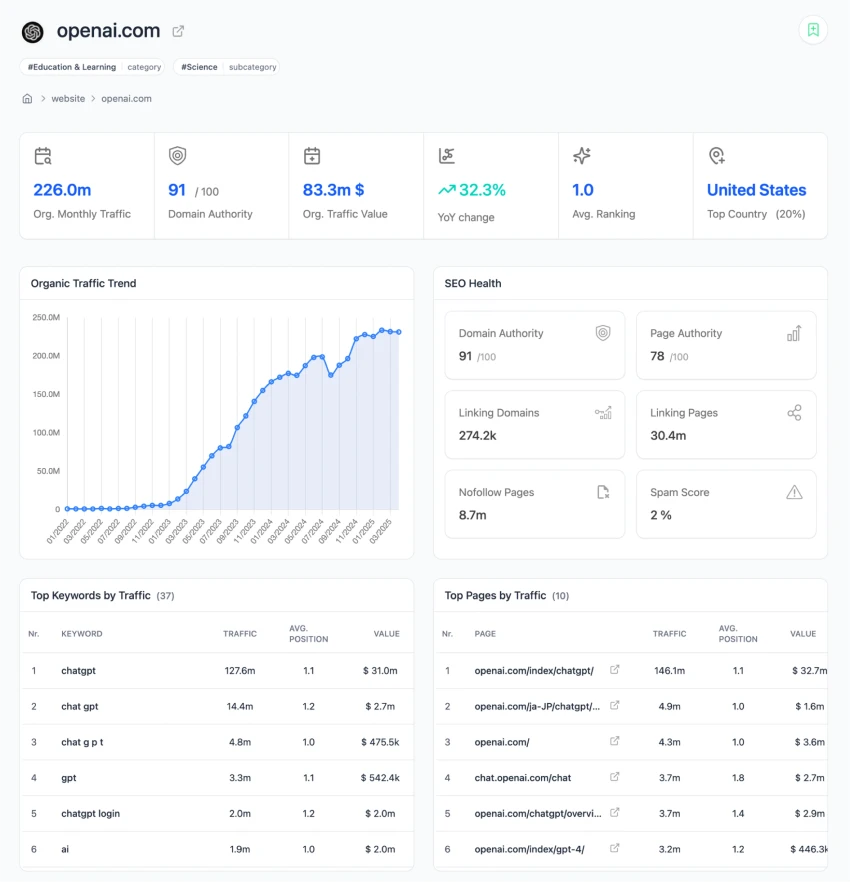This screenshot has height=882, width=850.
Task: Open the external link icon beside openai.com title
Action: click(178, 31)
